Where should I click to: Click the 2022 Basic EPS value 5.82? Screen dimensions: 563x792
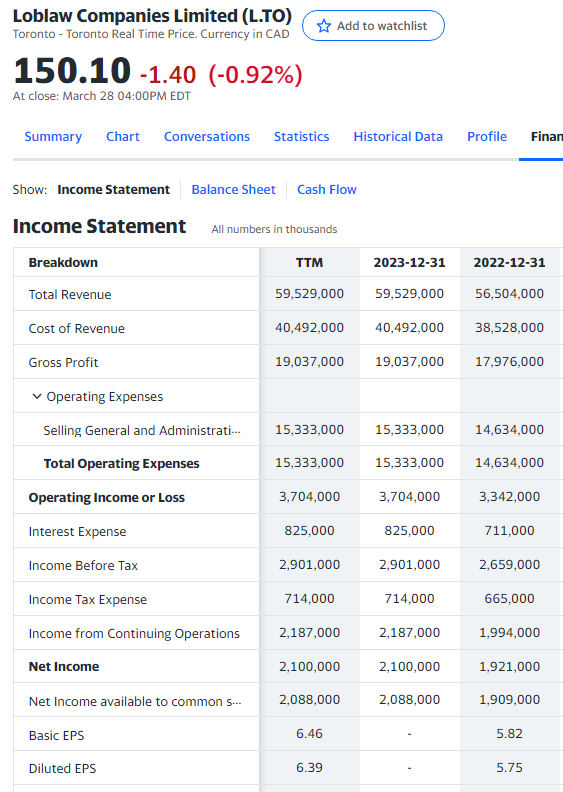click(509, 733)
